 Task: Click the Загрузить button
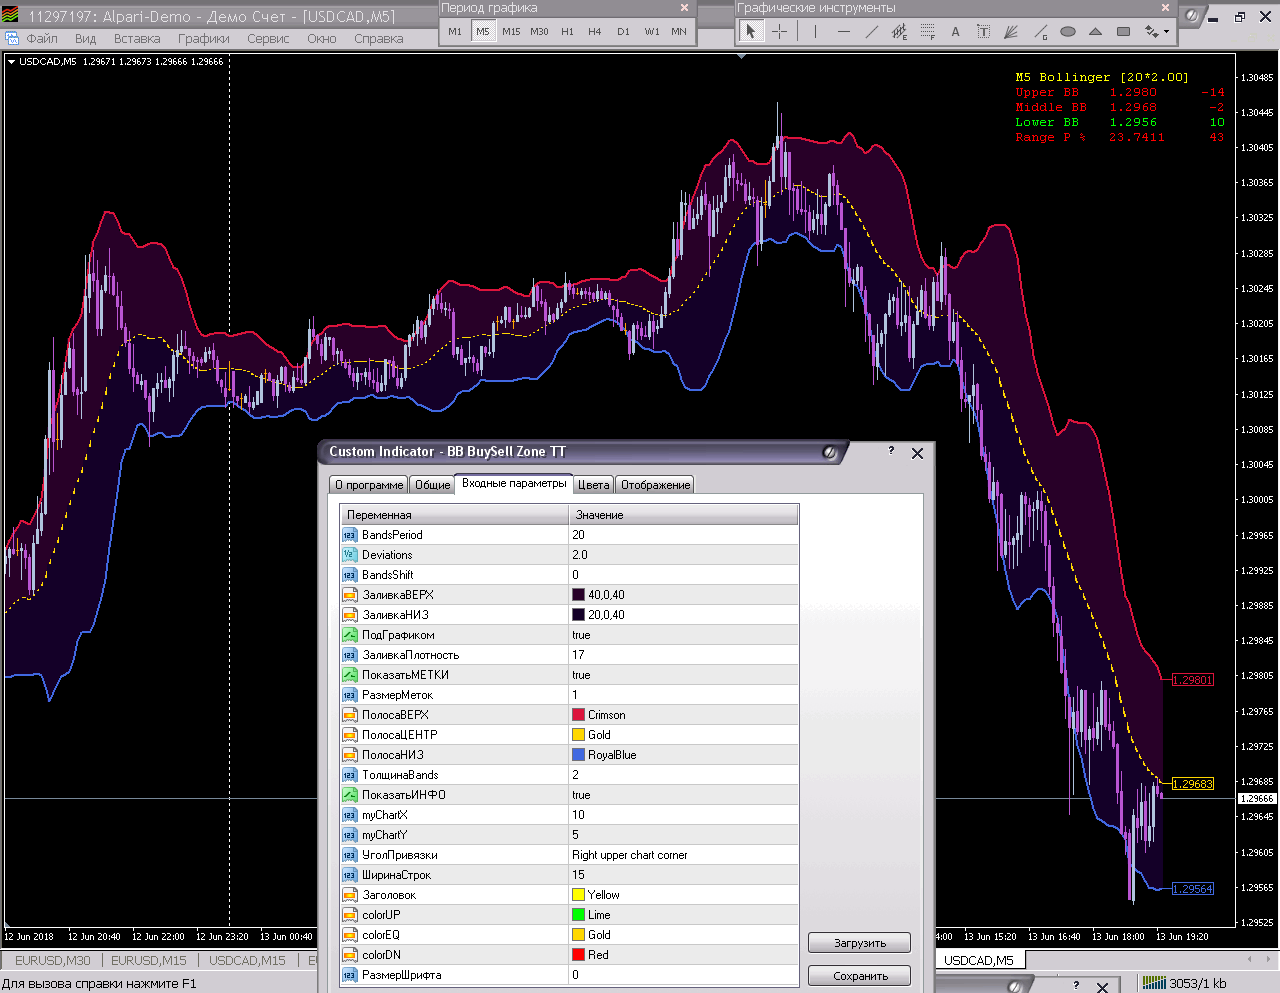pyautogui.click(x=860, y=943)
